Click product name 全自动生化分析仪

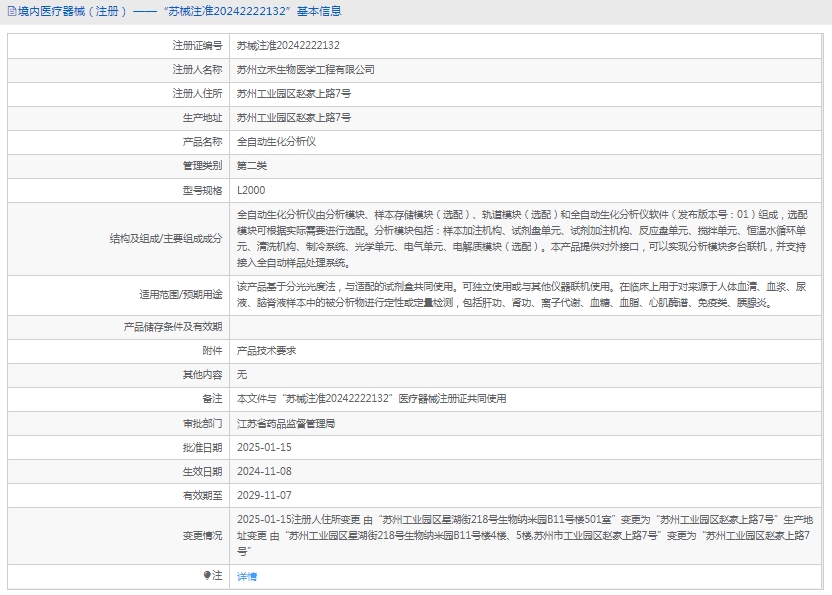(x=276, y=141)
